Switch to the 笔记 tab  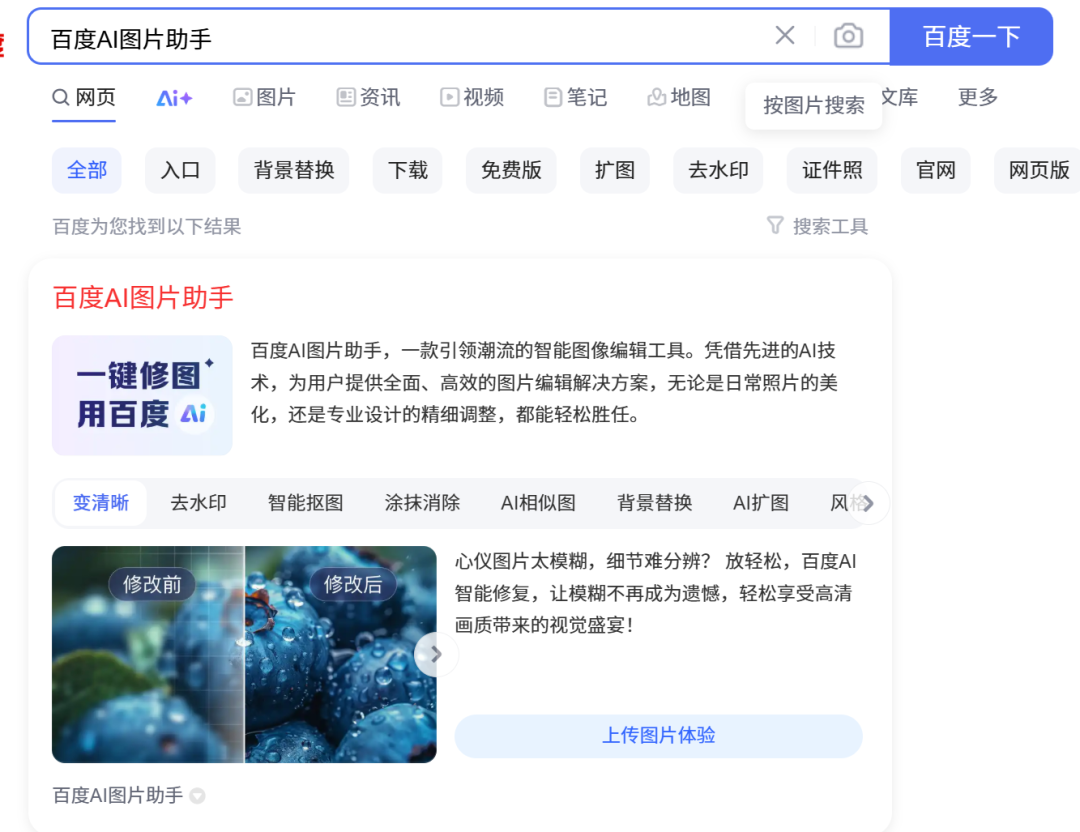click(x=576, y=97)
